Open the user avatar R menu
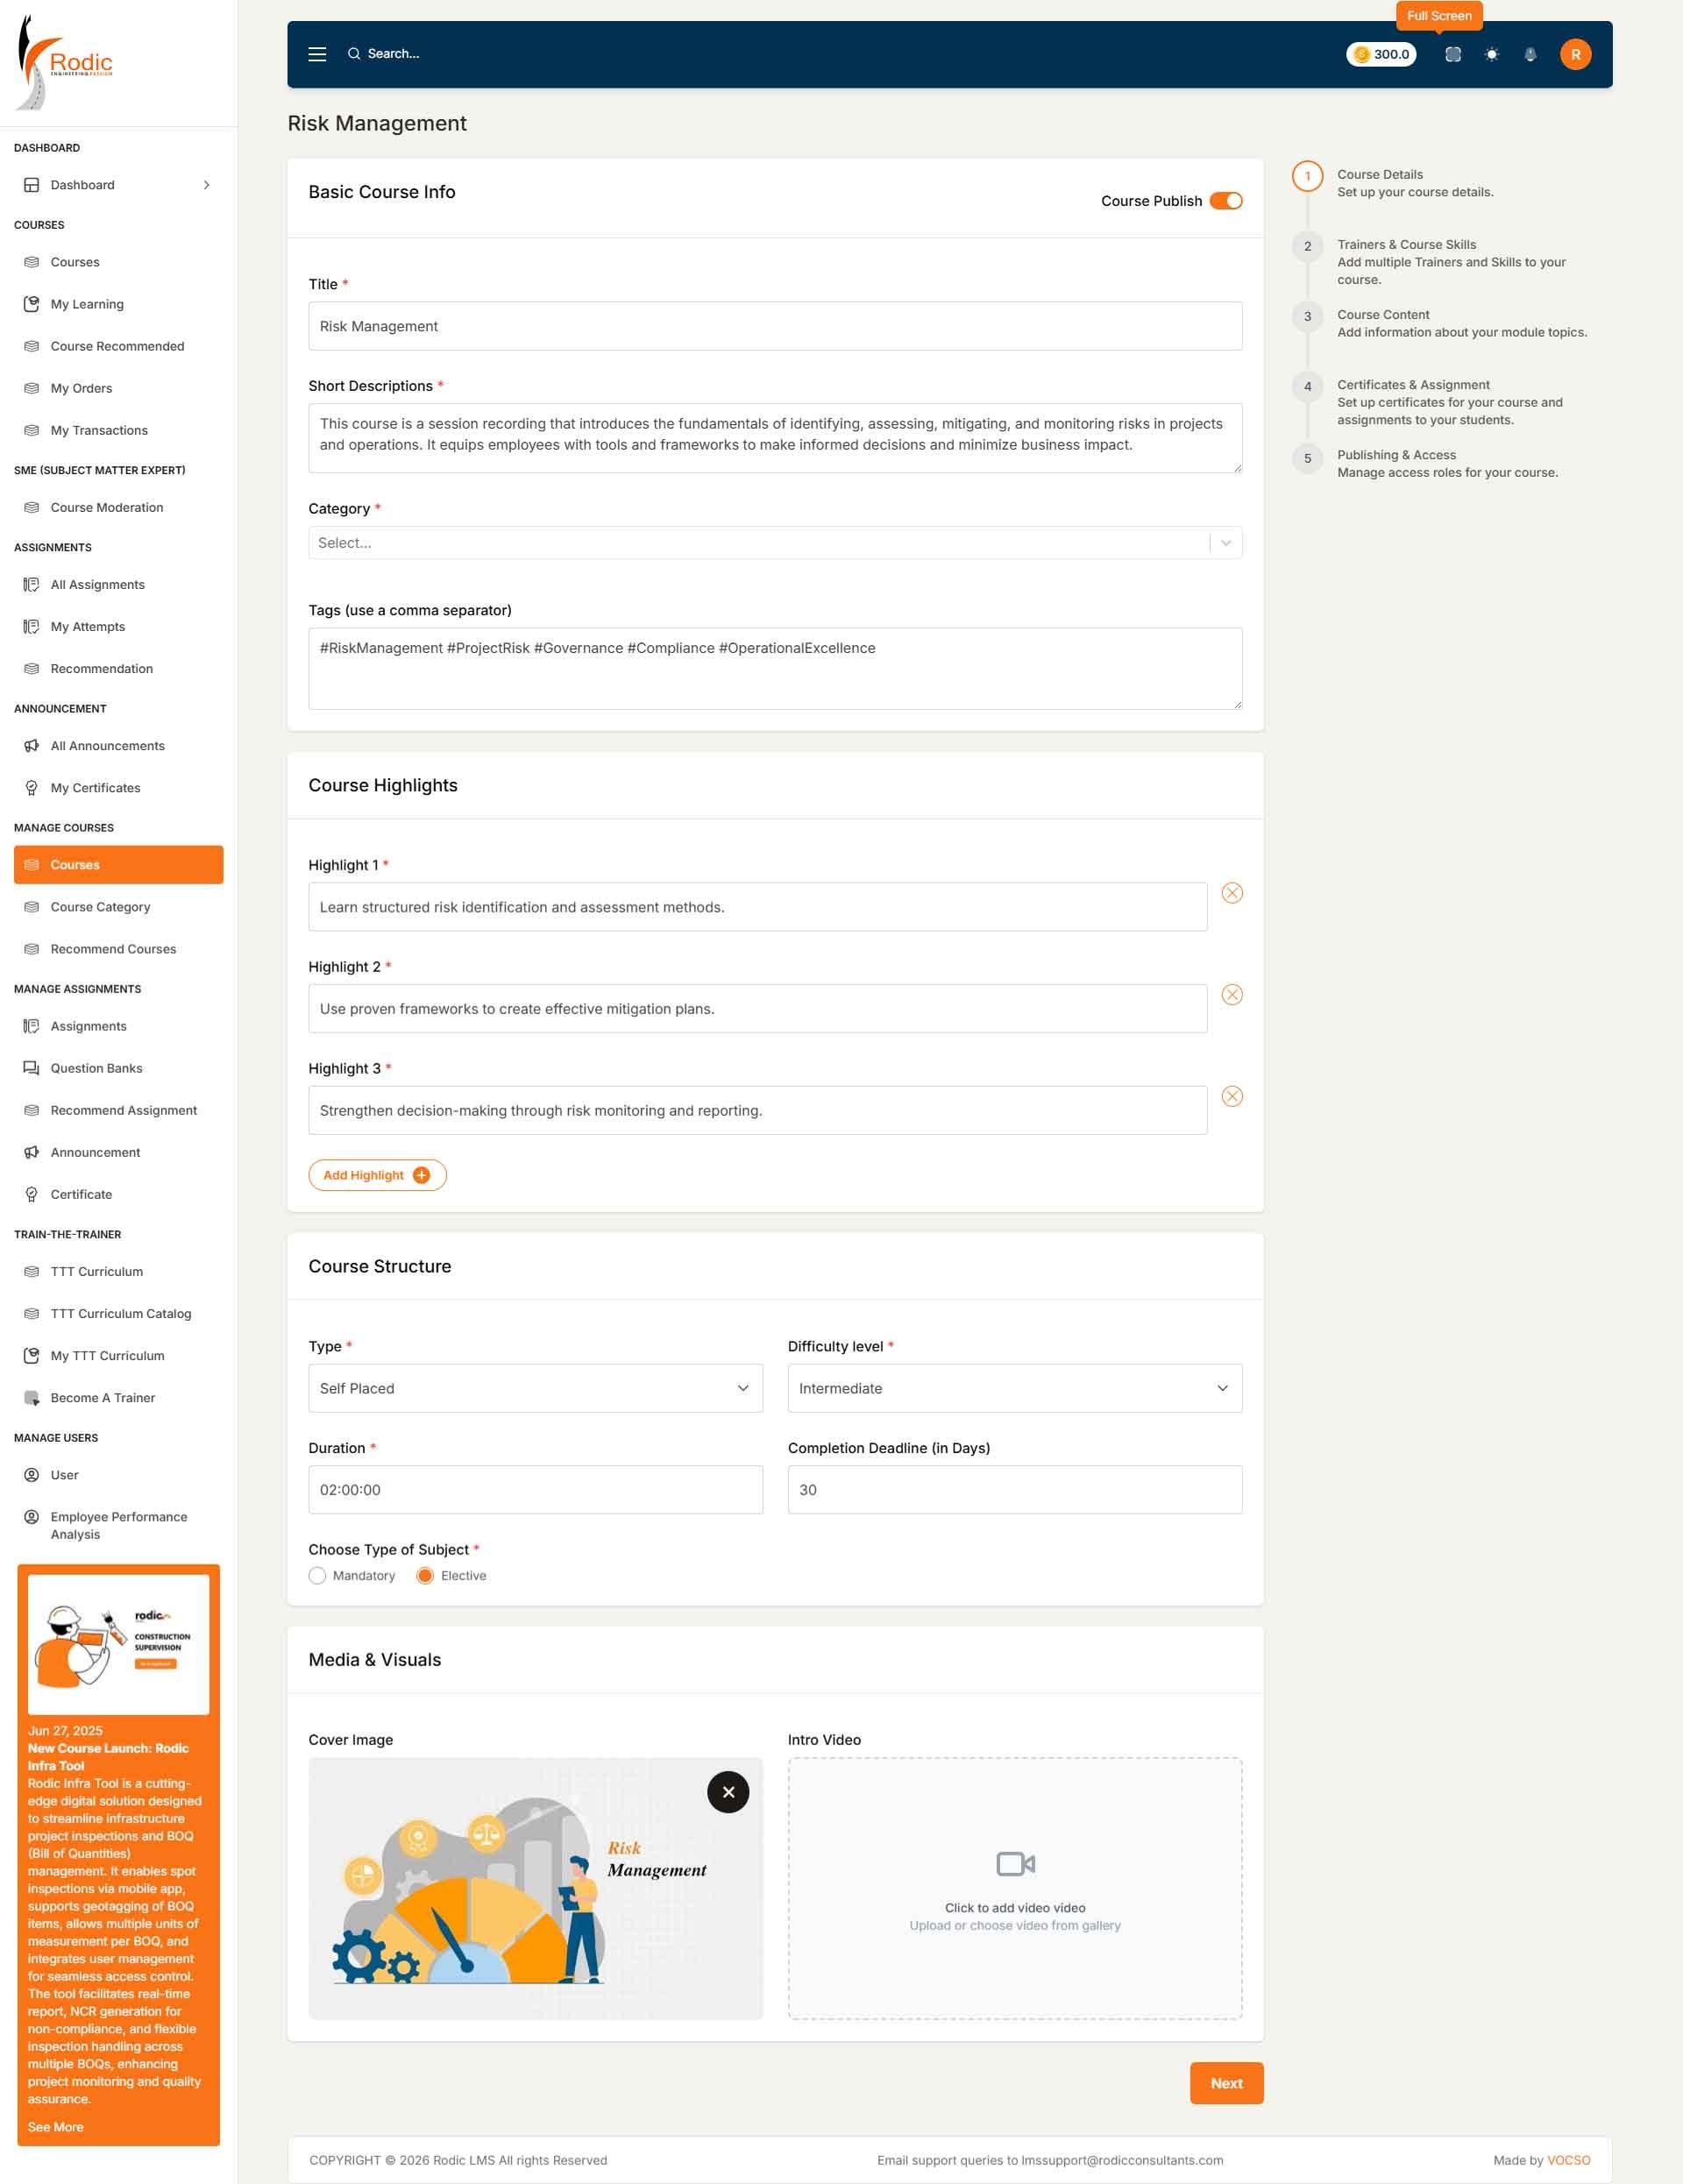The height and width of the screenshot is (2184, 1683). coord(1575,54)
